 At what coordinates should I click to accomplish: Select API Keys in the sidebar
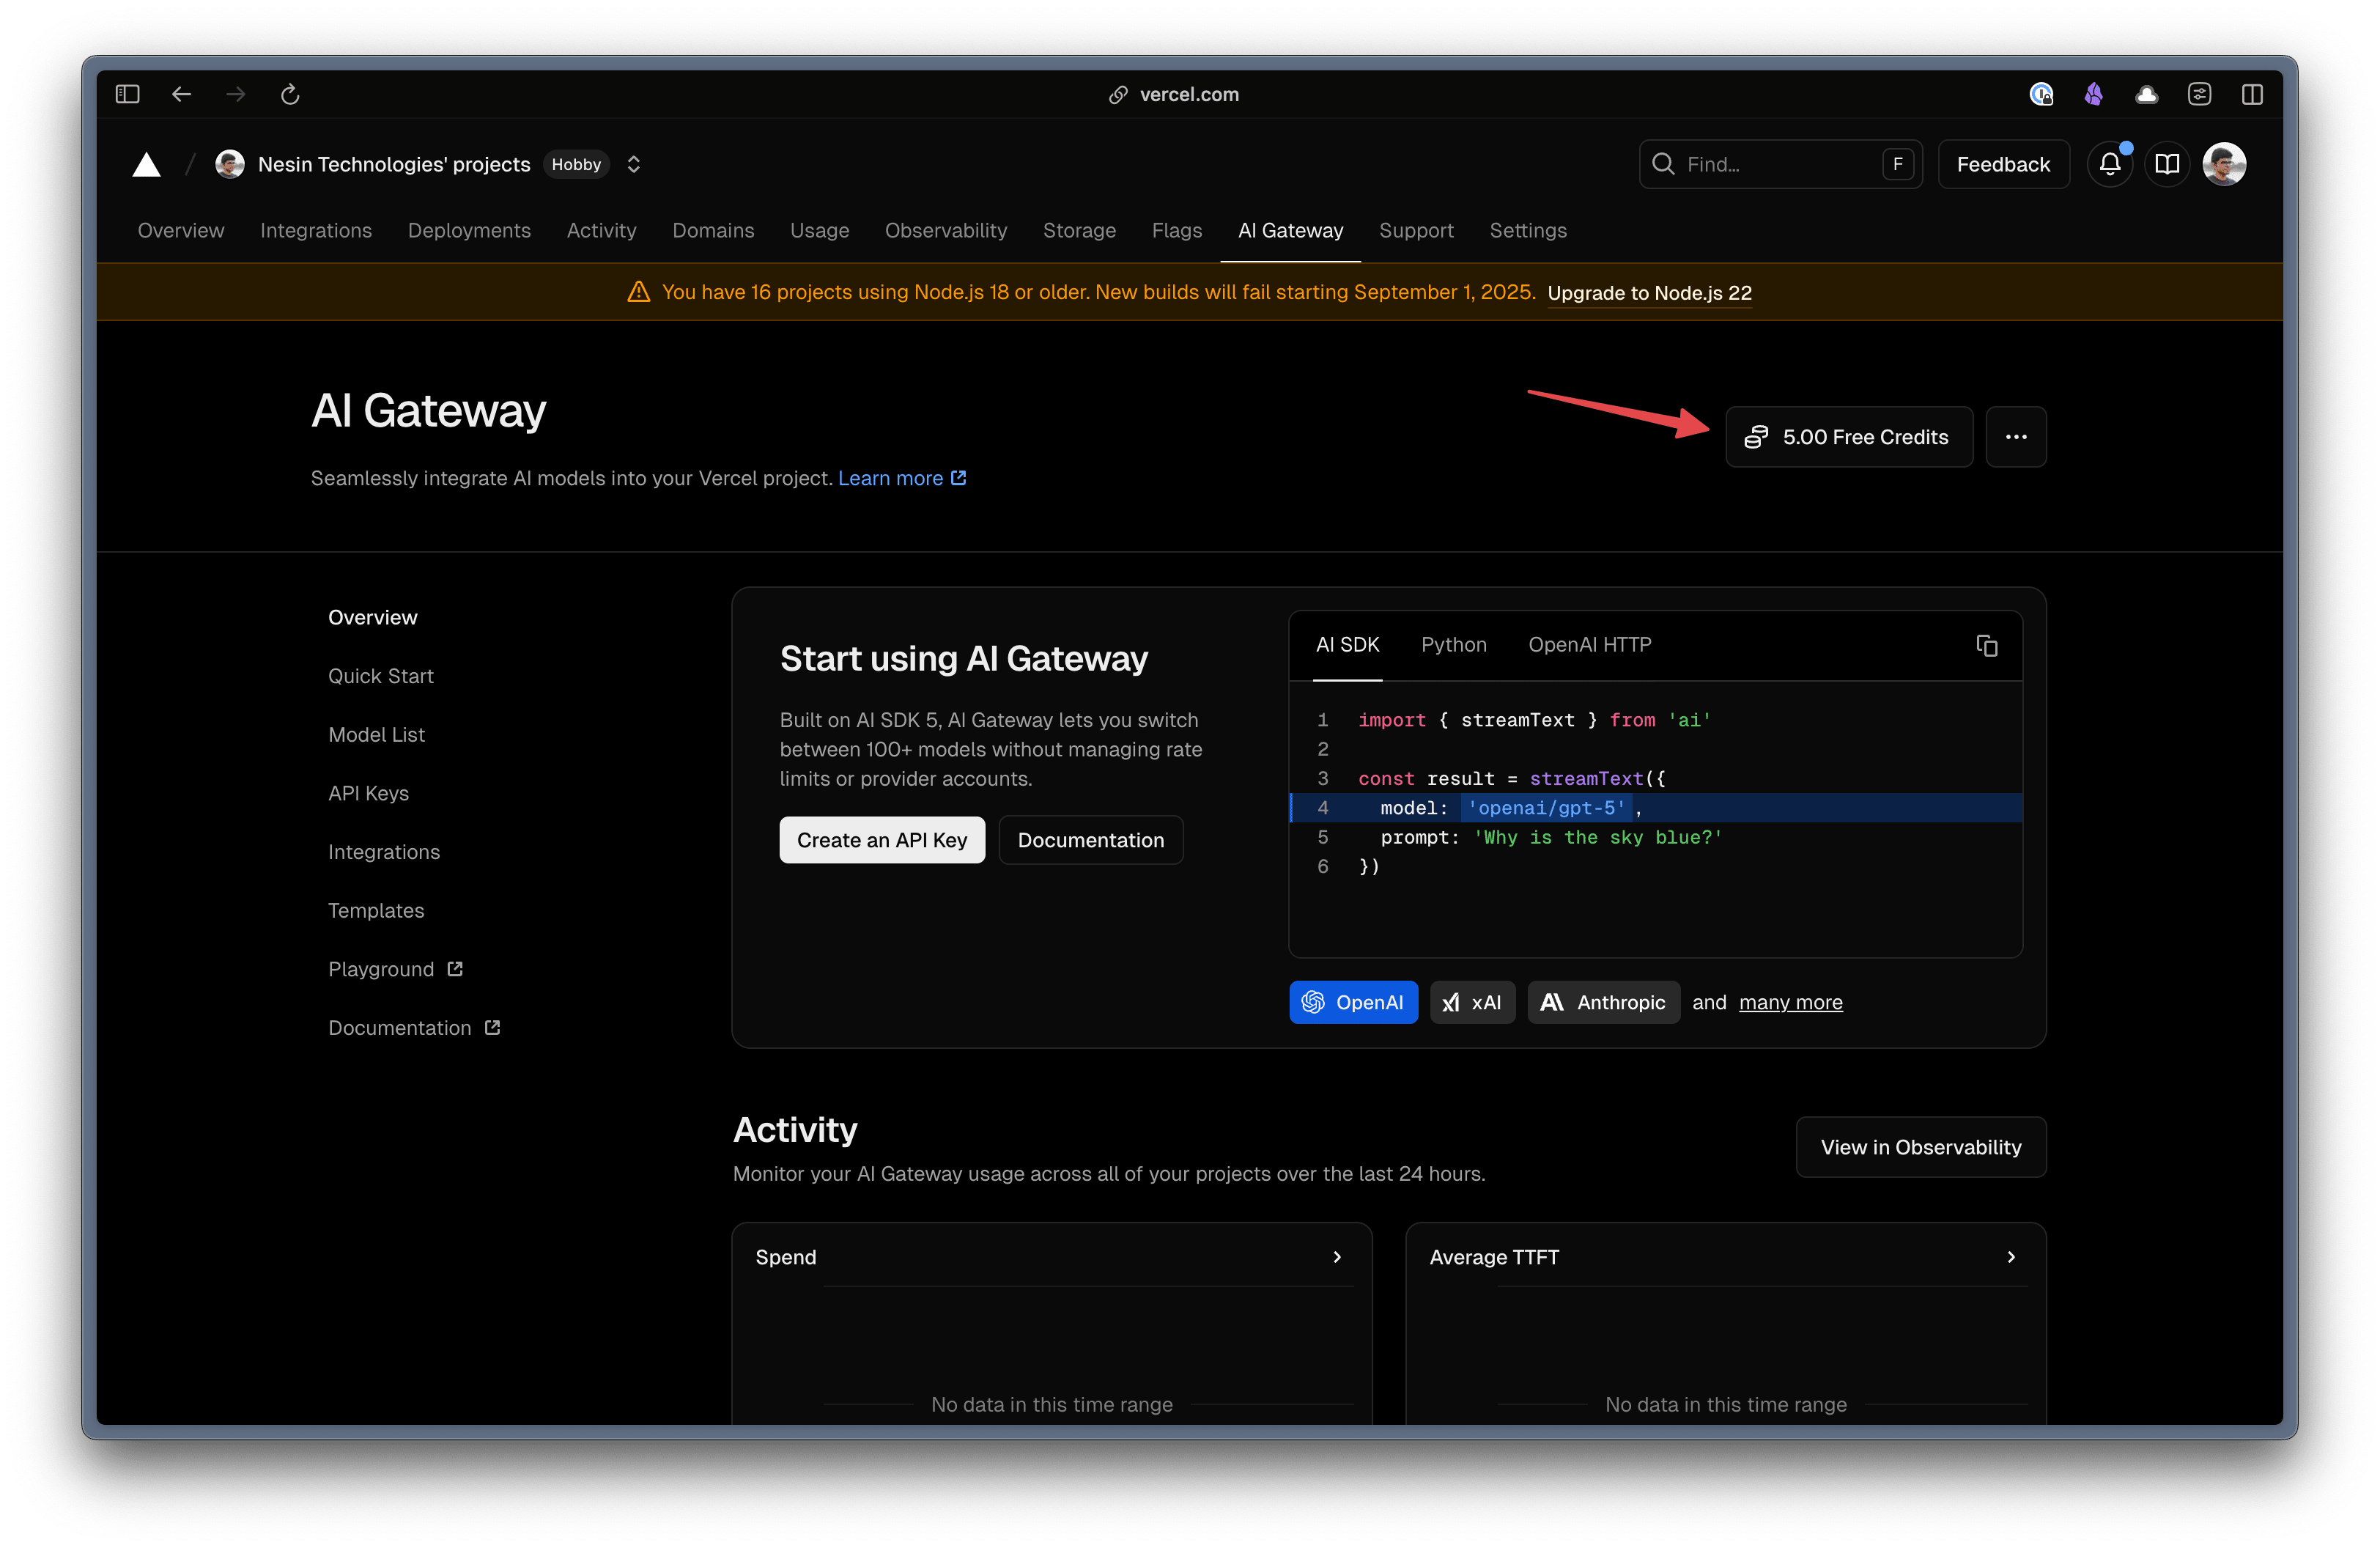point(368,793)
